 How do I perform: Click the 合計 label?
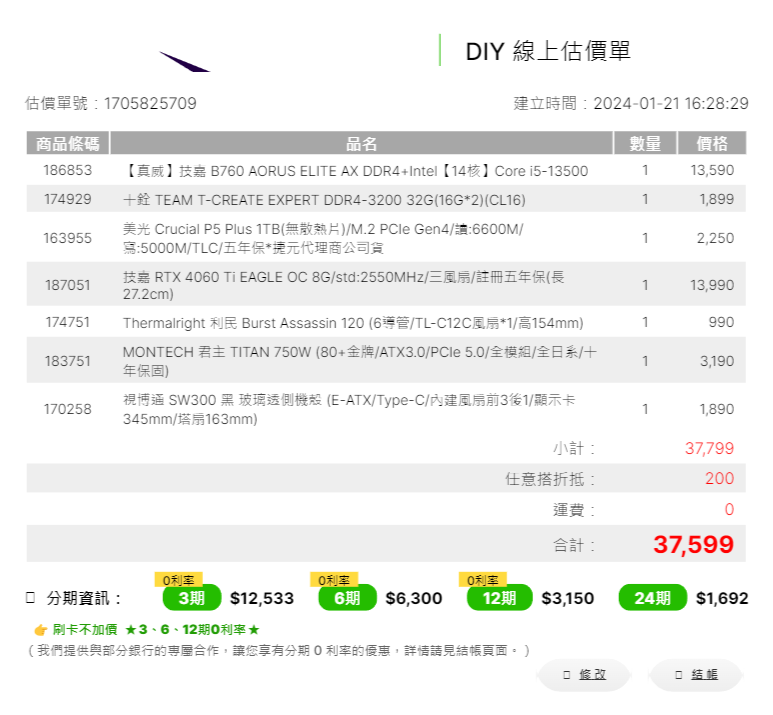[x=574, y=545]
